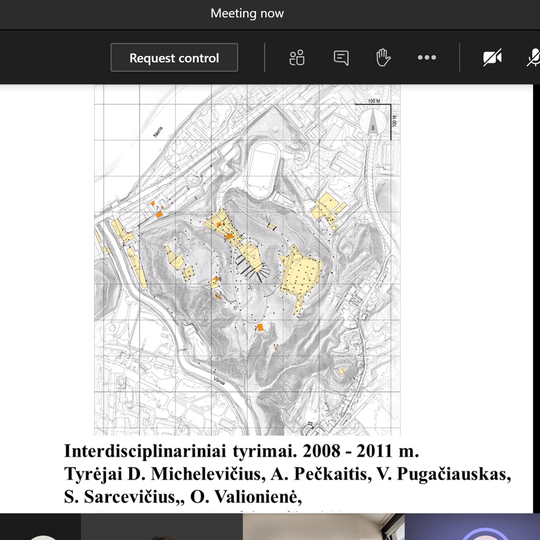Click the north arrow compass on map
Viewport: 540px width, 540px height.
click(373, 121)
